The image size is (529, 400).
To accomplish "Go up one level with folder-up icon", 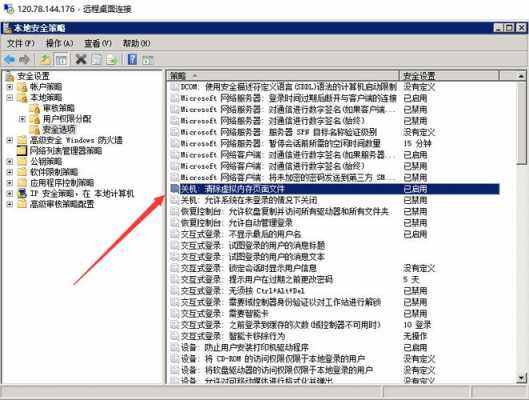I will (x=45, y=60).
